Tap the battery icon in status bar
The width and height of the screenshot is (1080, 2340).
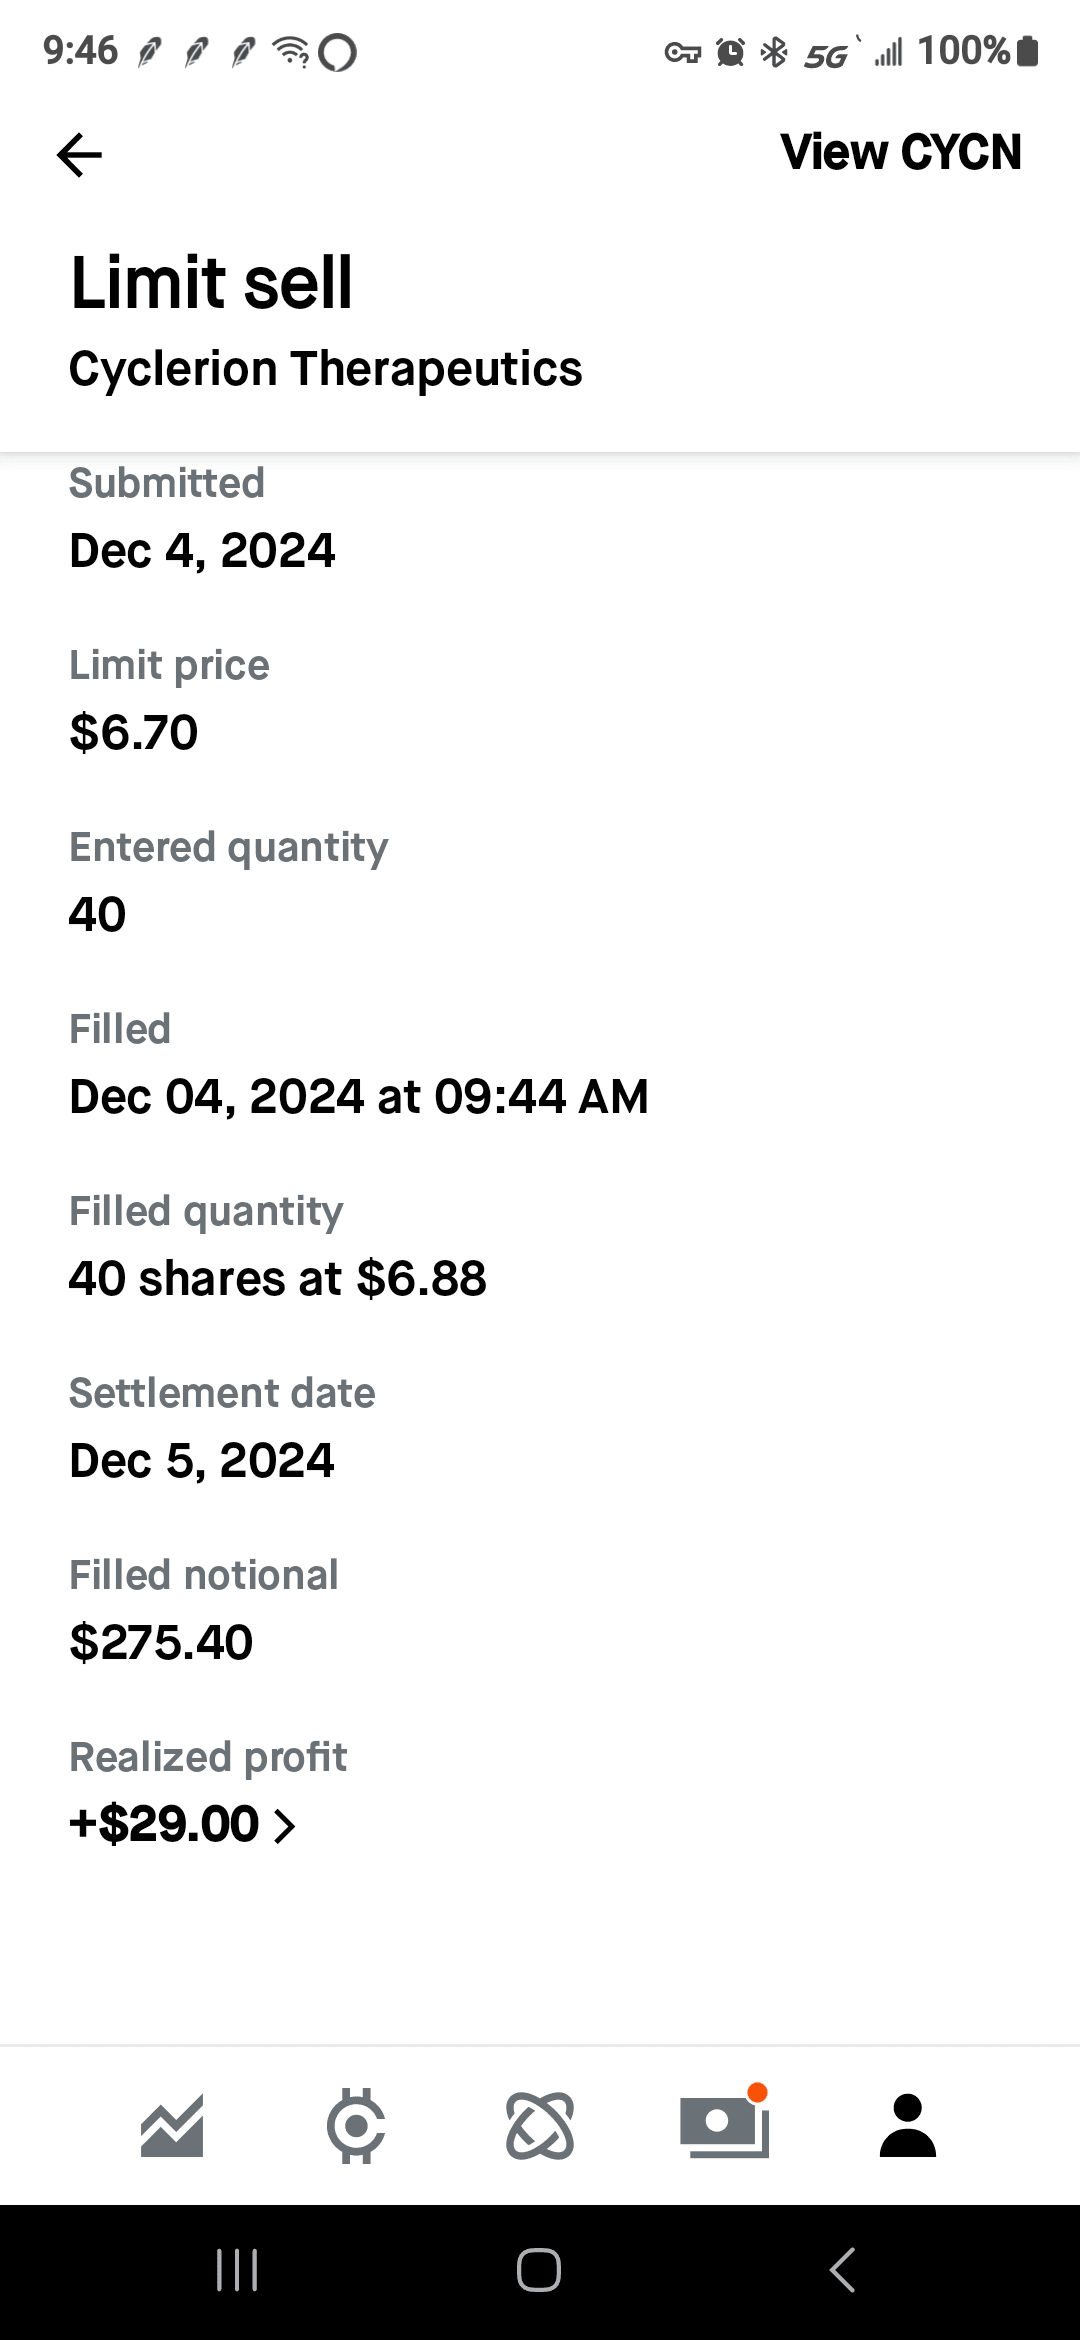coord(1027,51)
